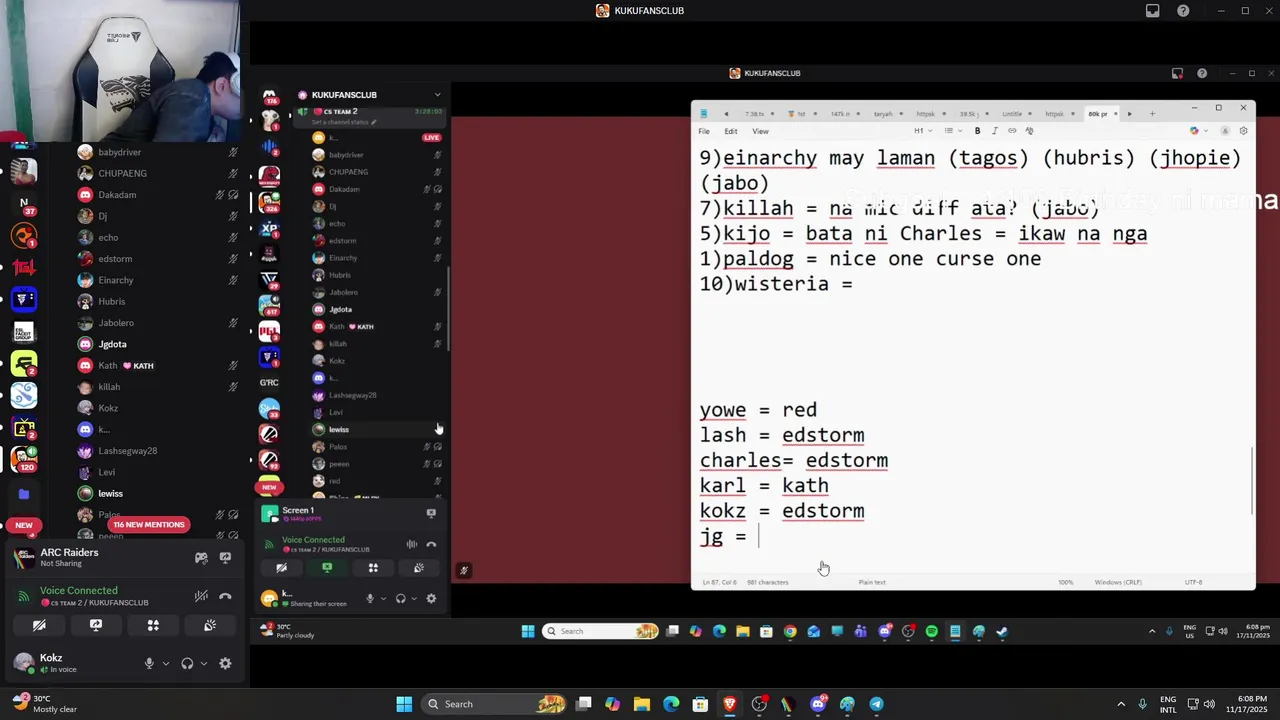
Task: Insert link using Notepad toolbar
Action: [x=1012, y=131]
